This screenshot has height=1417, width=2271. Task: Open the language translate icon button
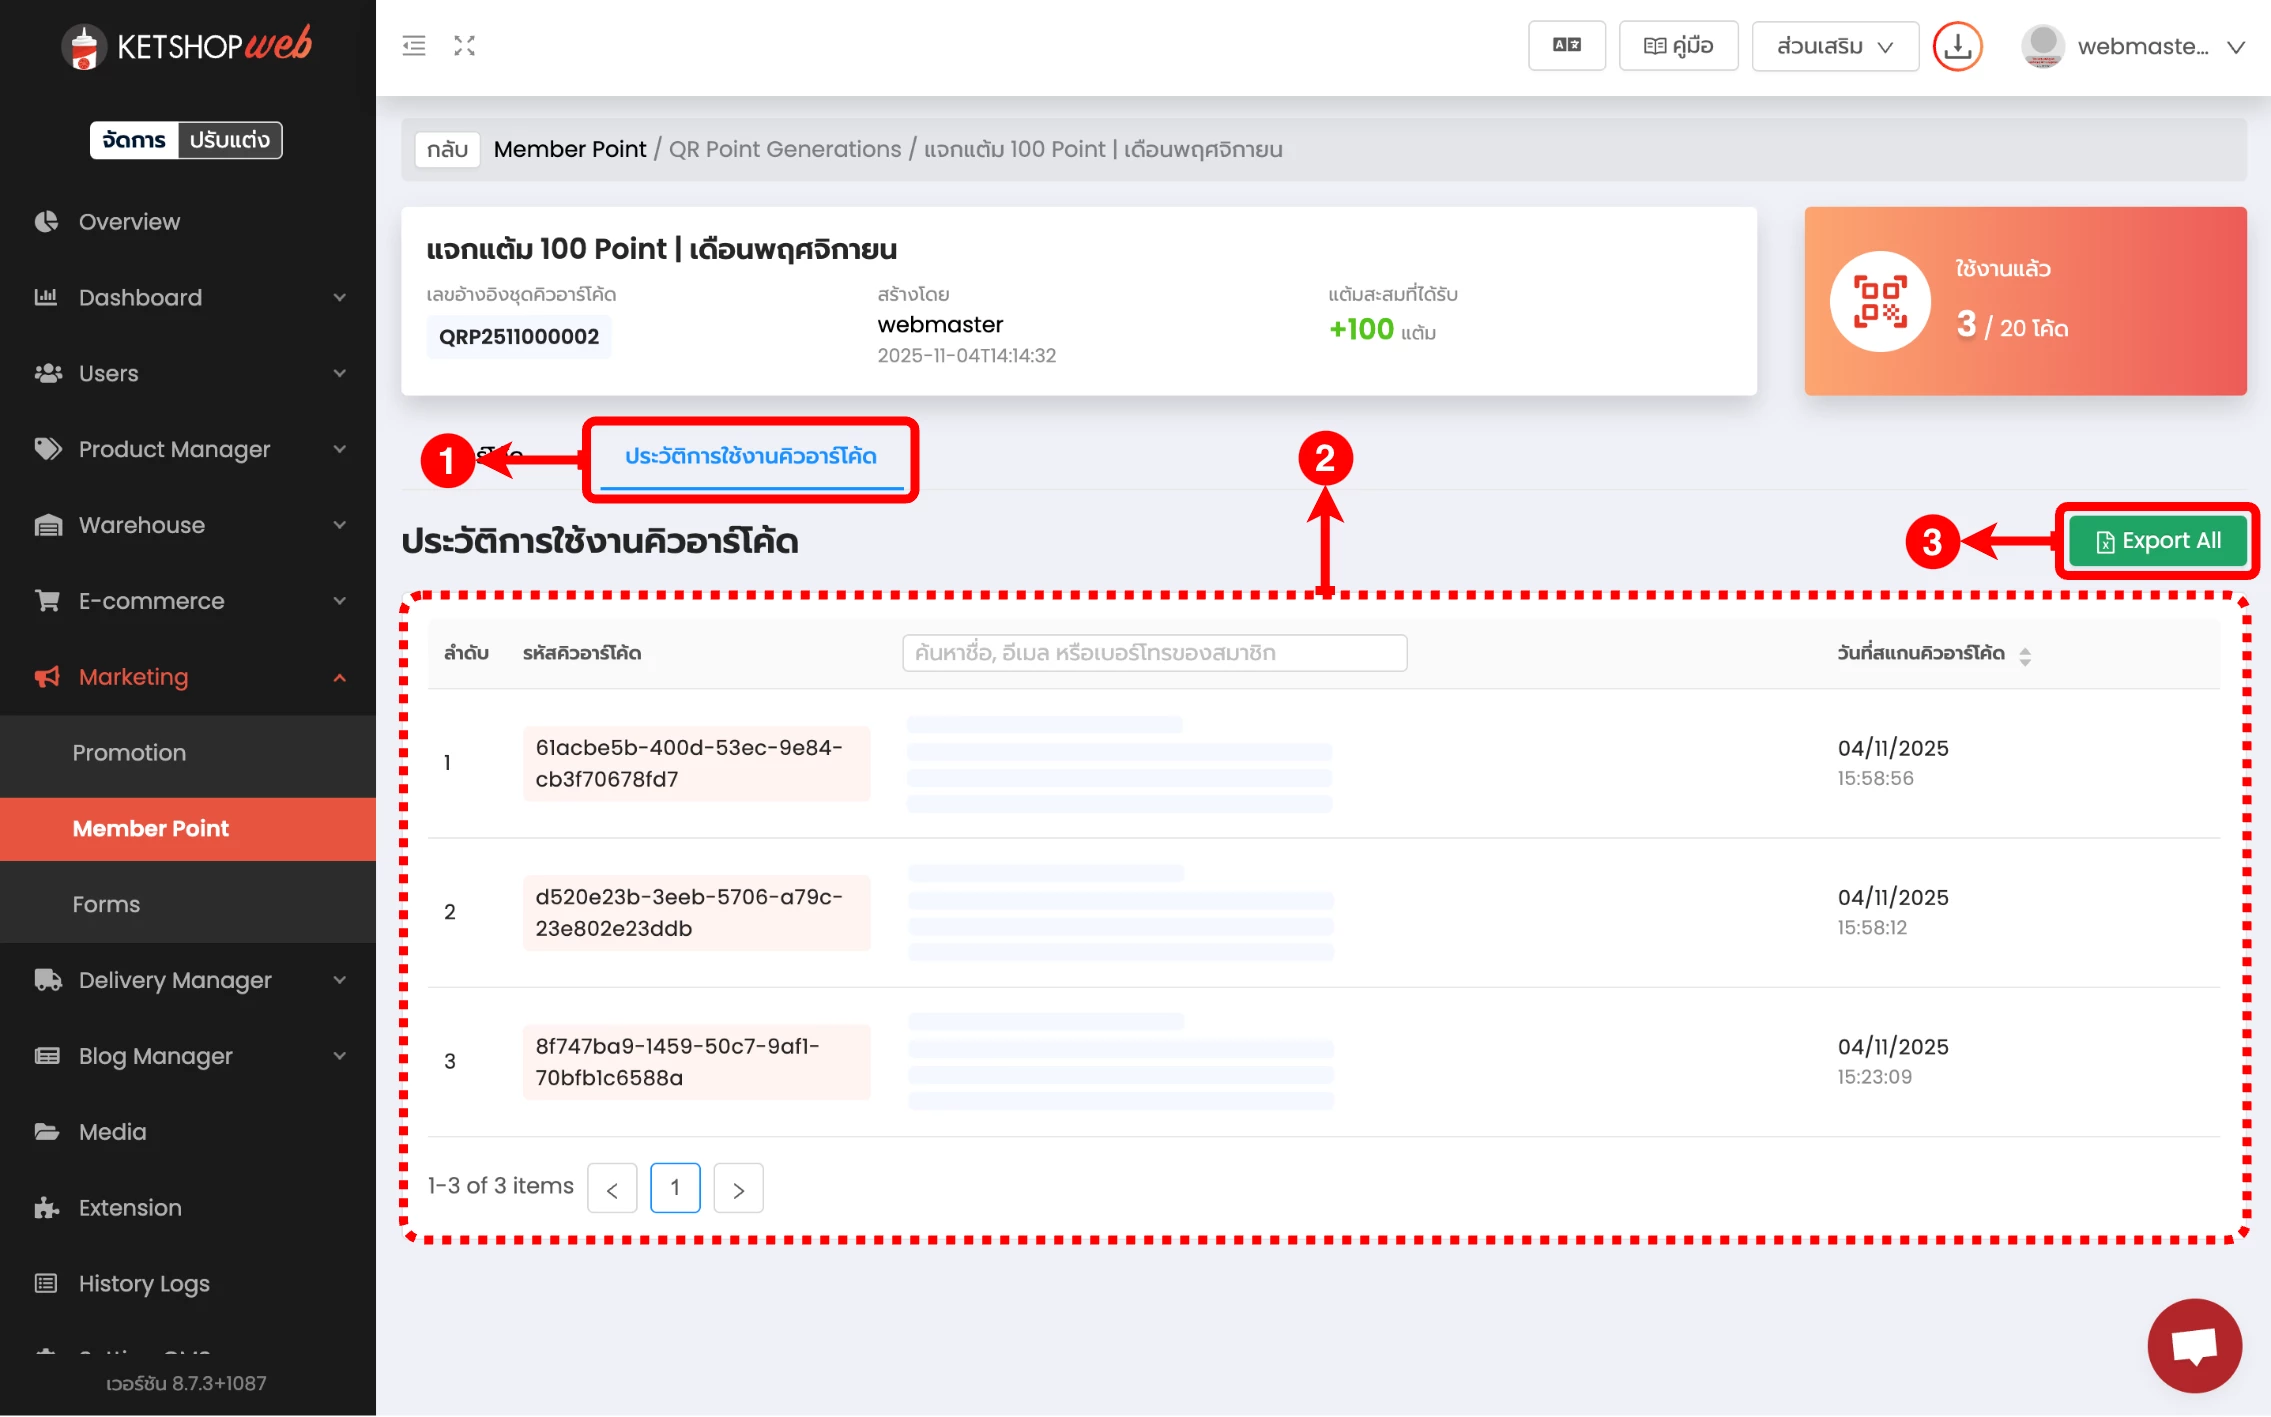[x=1566, y=46]
